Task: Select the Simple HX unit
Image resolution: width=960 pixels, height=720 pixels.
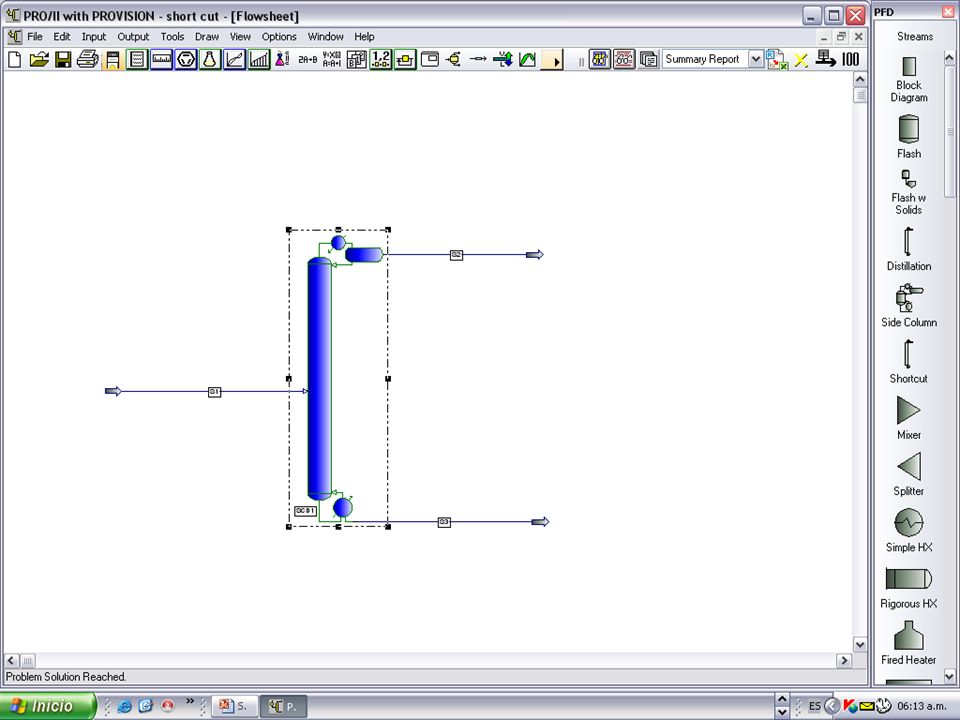Action: coord(909,530)
